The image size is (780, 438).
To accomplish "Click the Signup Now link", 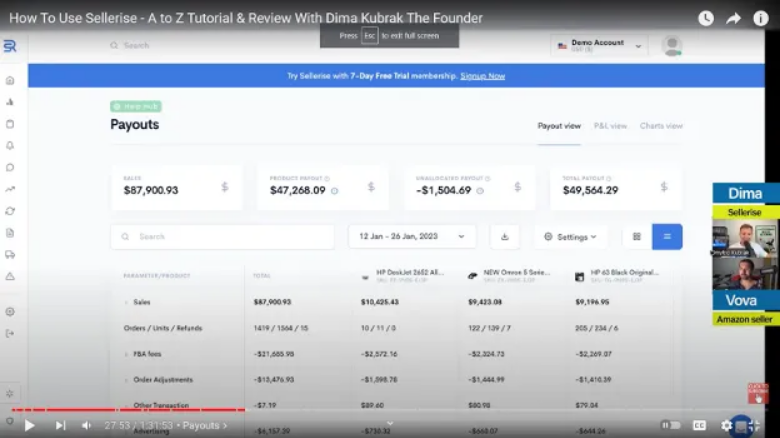I will coord(483,76).
